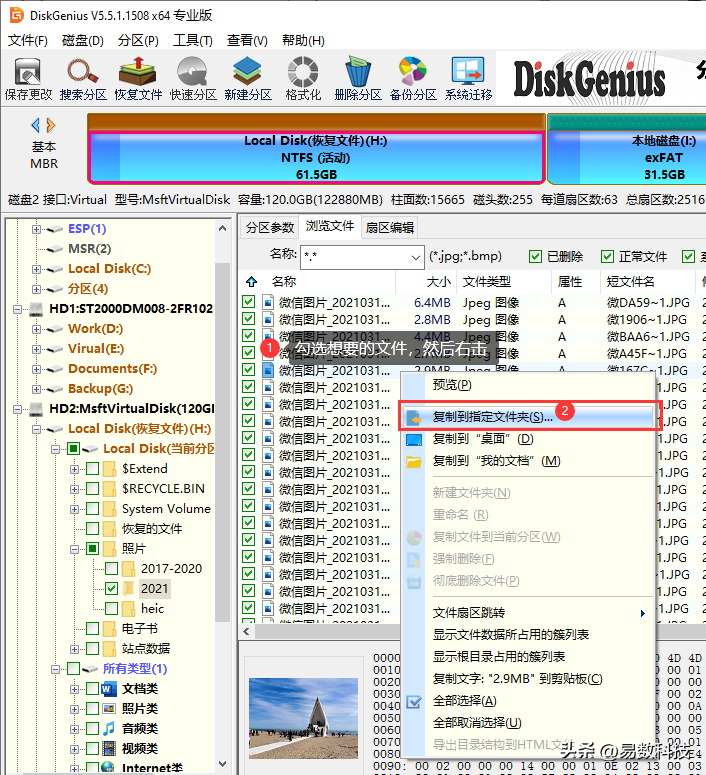Toggle the 已删除 deleted files checkbox
Screen dimensions: 706x775
(535, 257)
